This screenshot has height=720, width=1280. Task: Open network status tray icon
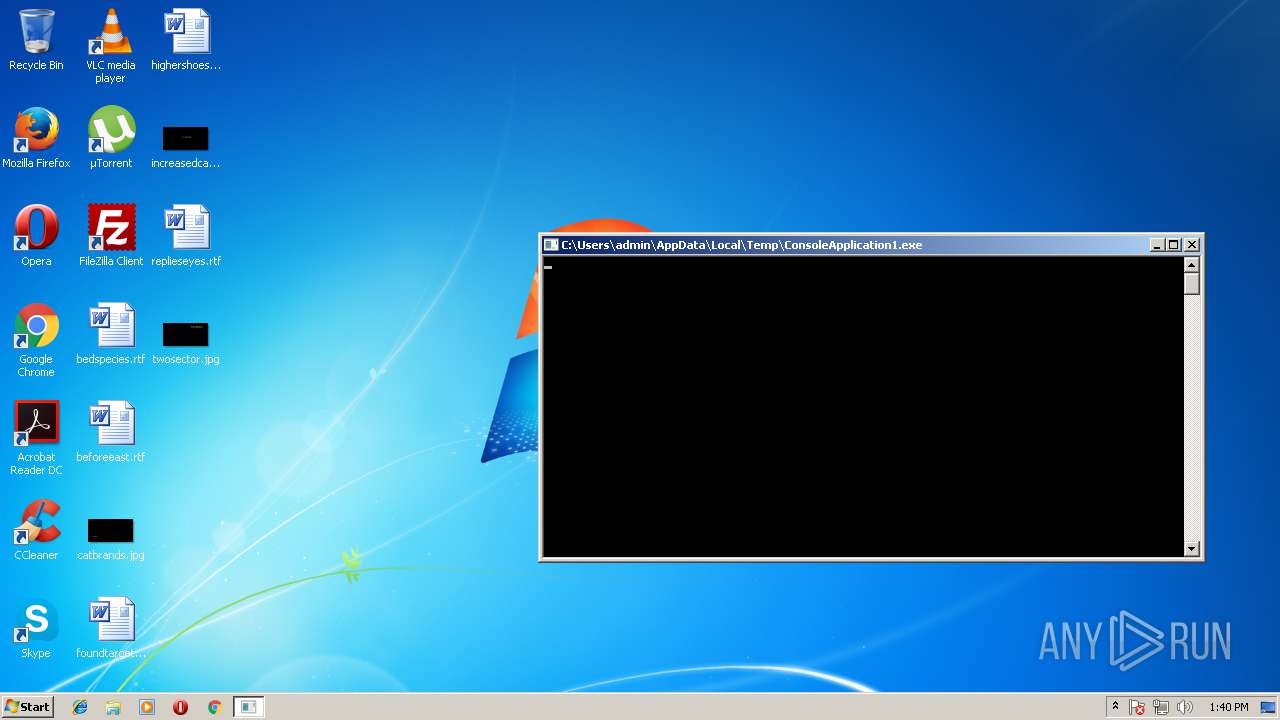pyautogui.click(x=1161, y=707)
